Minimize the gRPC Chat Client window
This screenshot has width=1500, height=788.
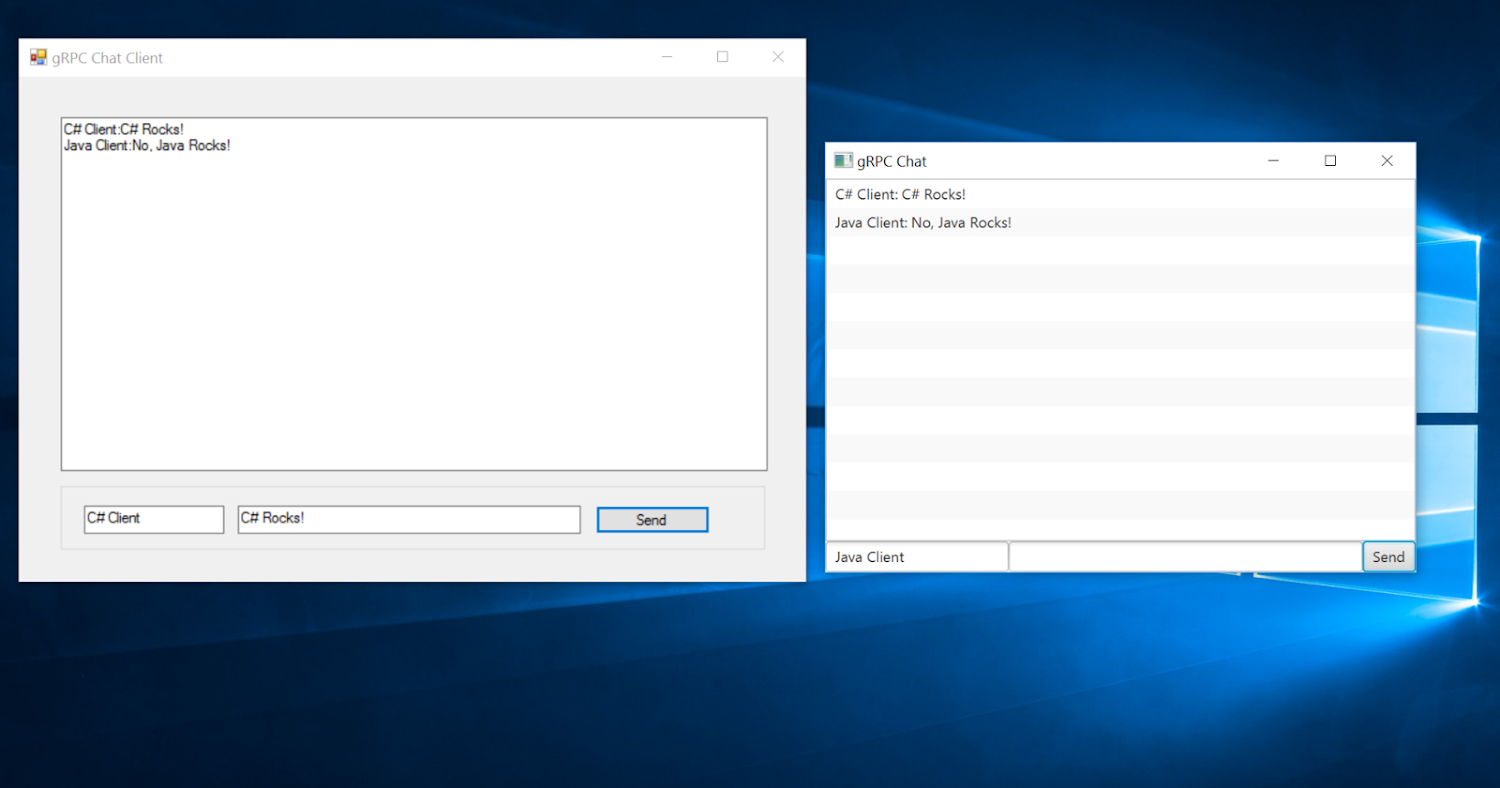coord(667,57)
